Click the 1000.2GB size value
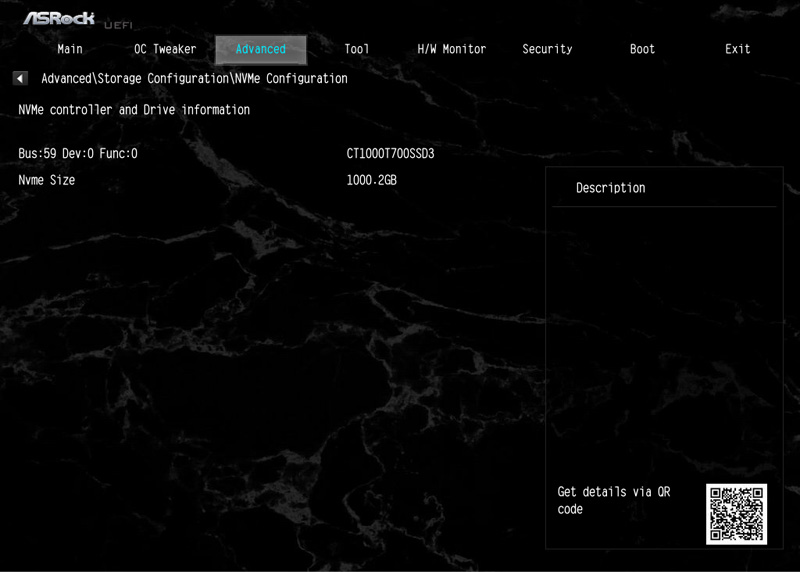The width and height of the screenshot is (800, 572). (371, 180)
